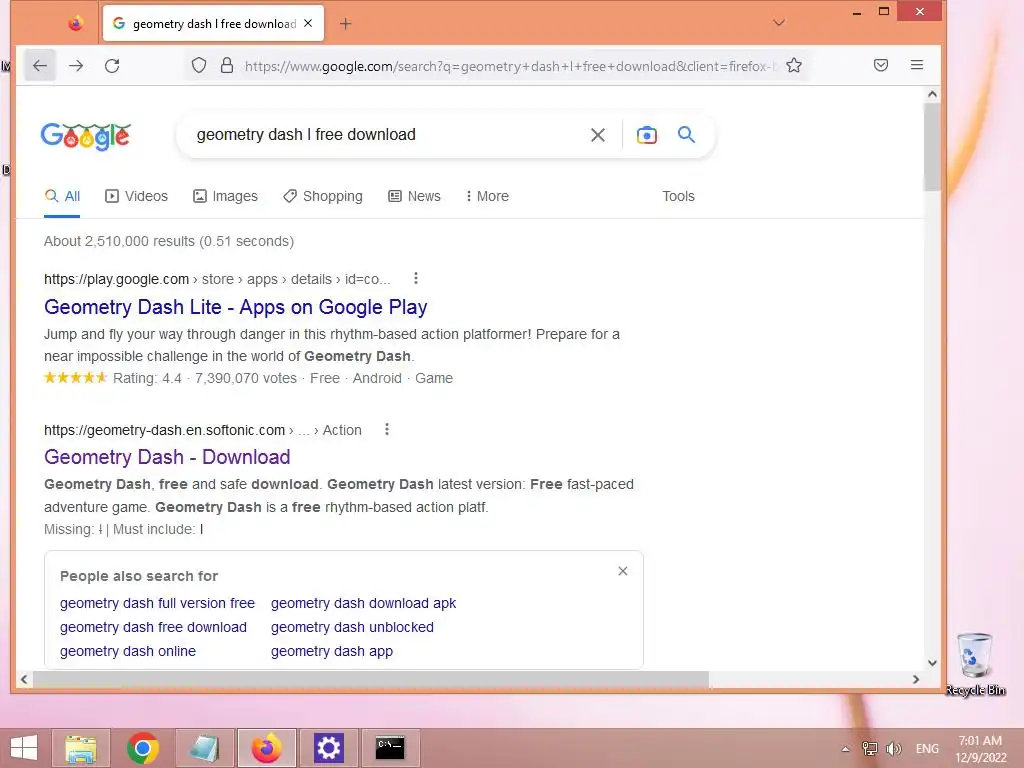Dismiss the People also search for box

[x=622, y=571]
